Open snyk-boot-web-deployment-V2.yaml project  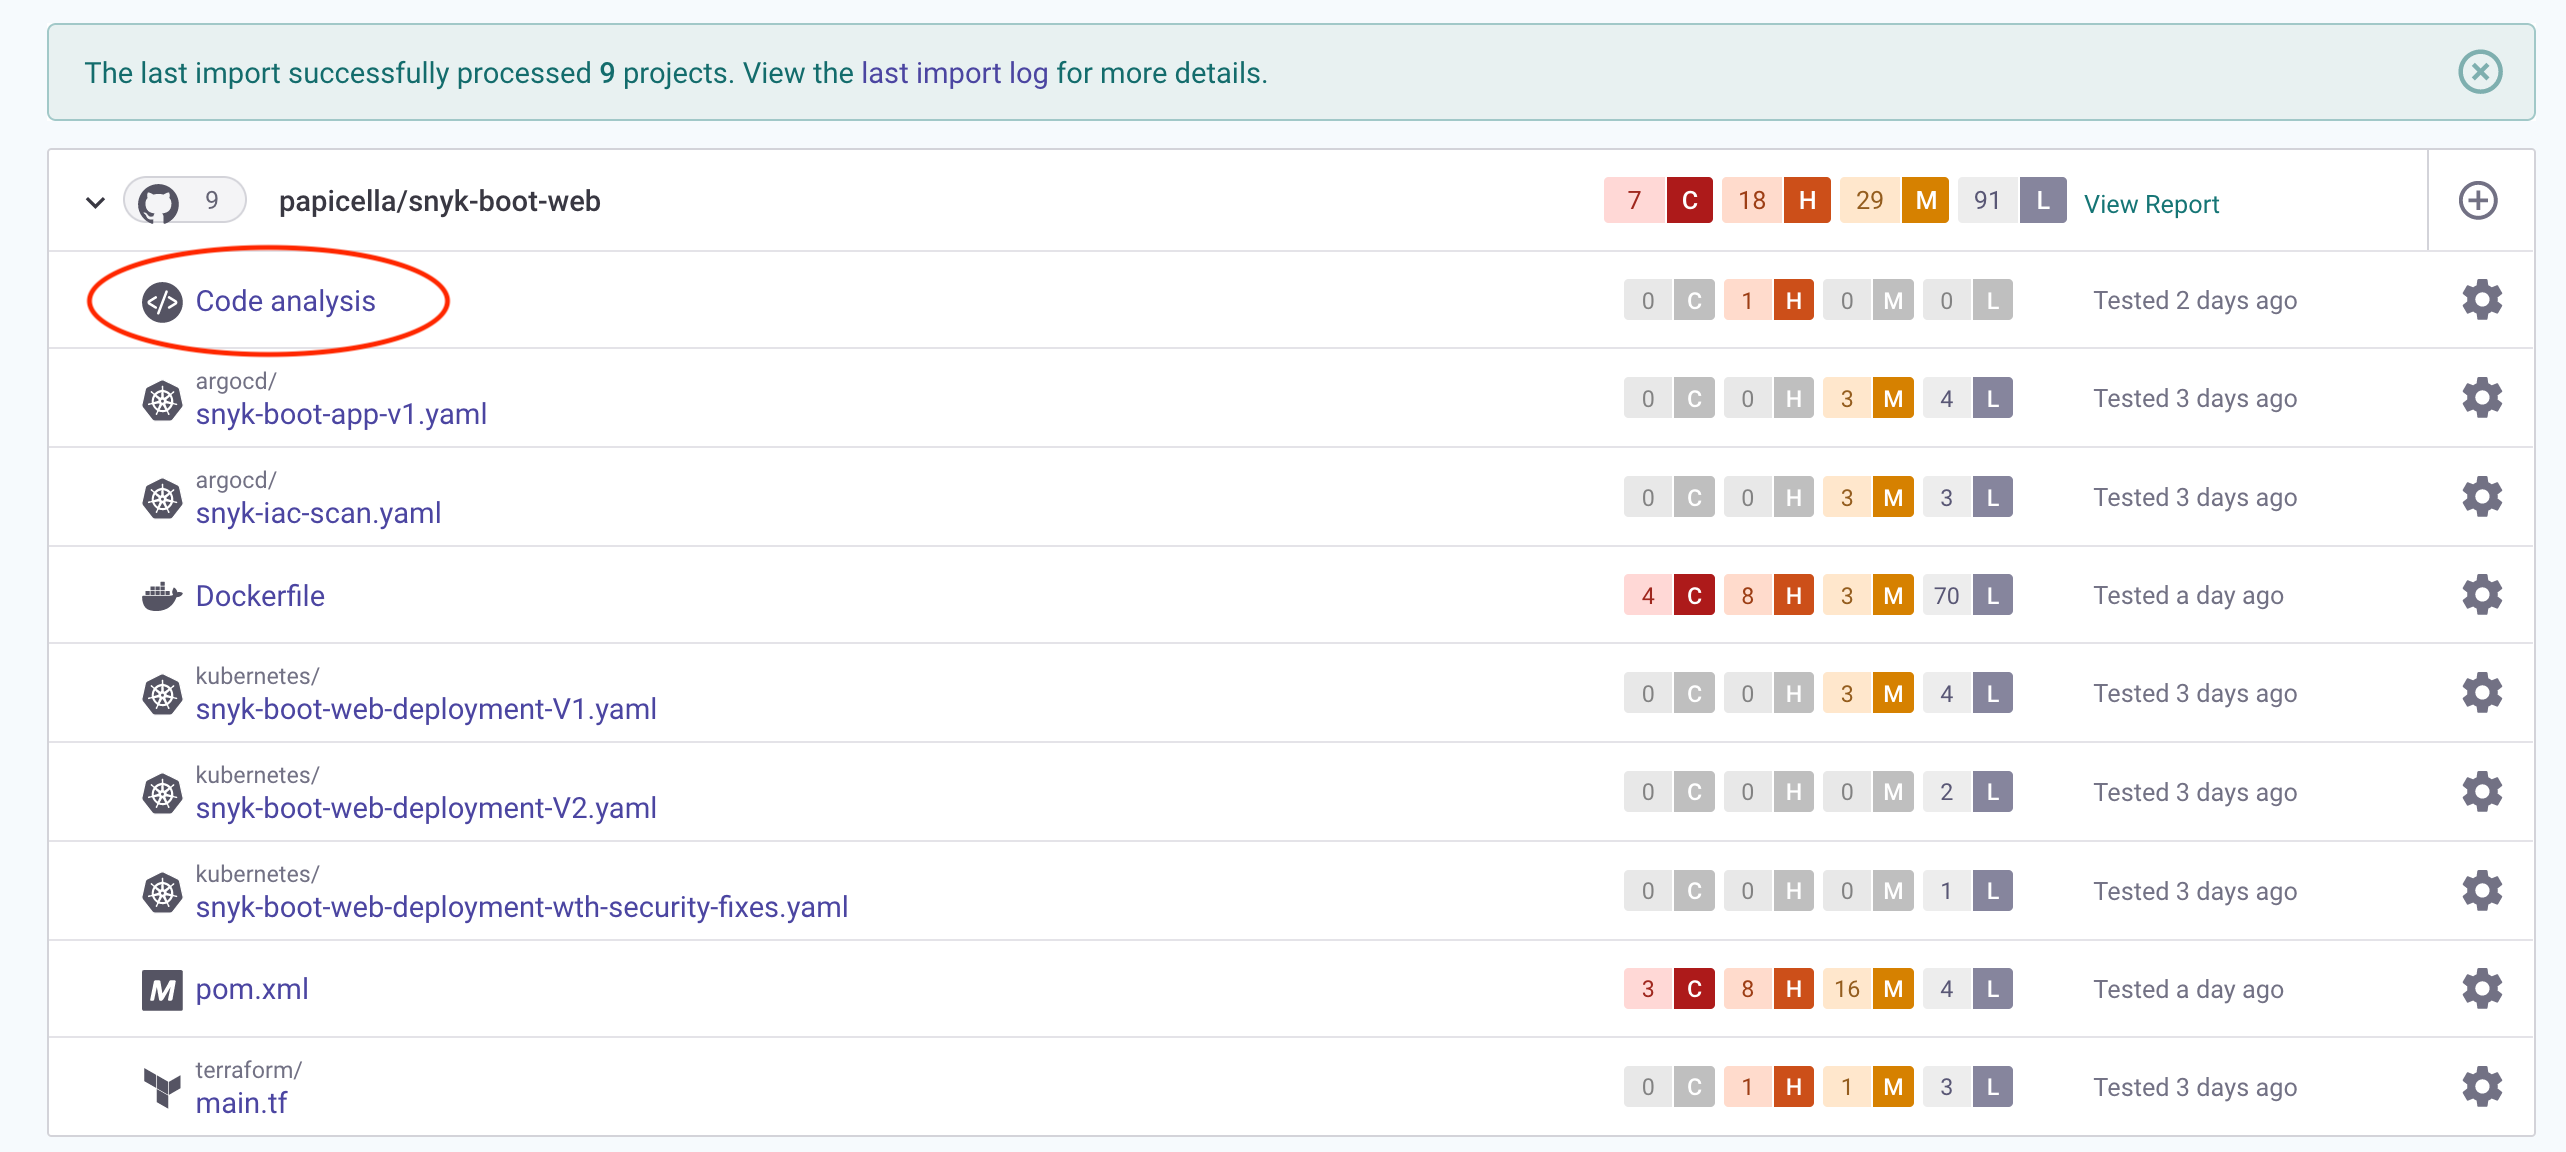[x=426, y=808]
